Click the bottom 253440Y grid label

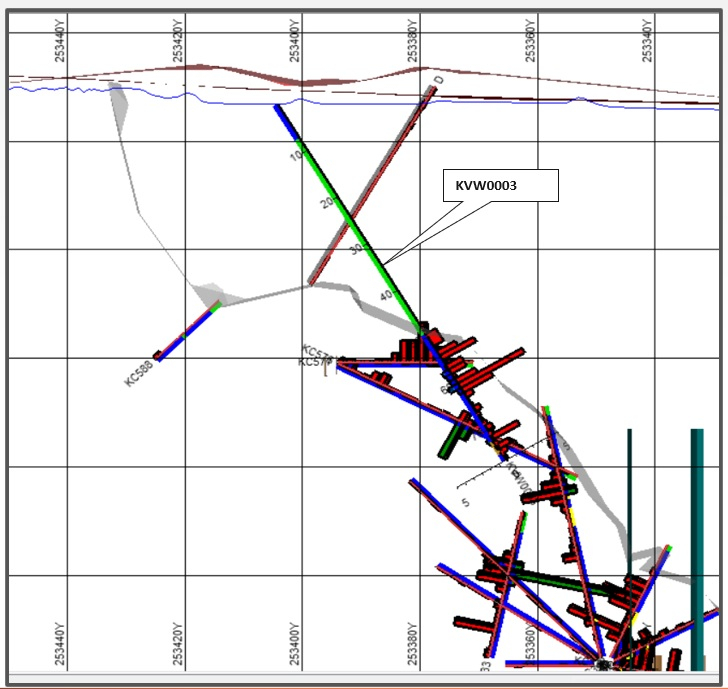click(62, 642)
